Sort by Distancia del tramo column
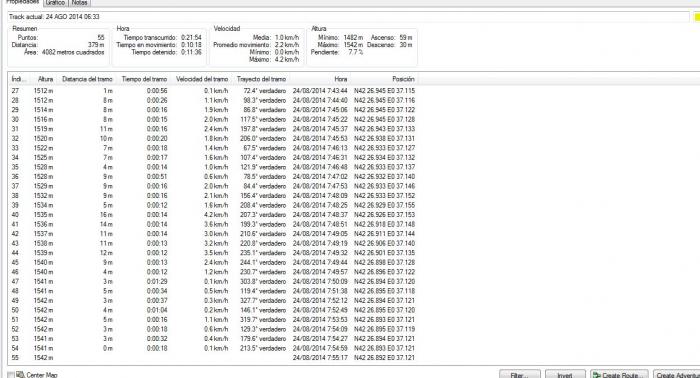This screenshot has height=378, width=700. click(87, 79)
